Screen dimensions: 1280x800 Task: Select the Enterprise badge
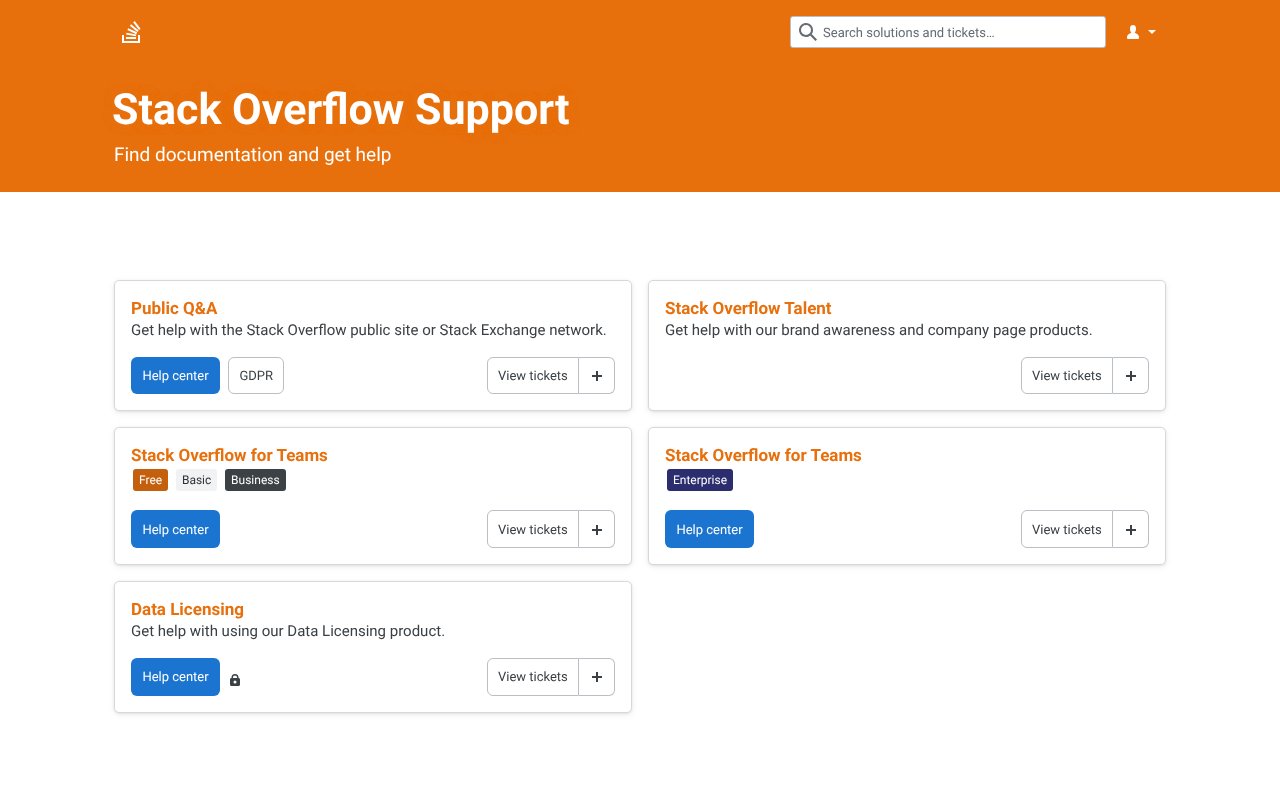pyautogui.click(x=700, y=480)
